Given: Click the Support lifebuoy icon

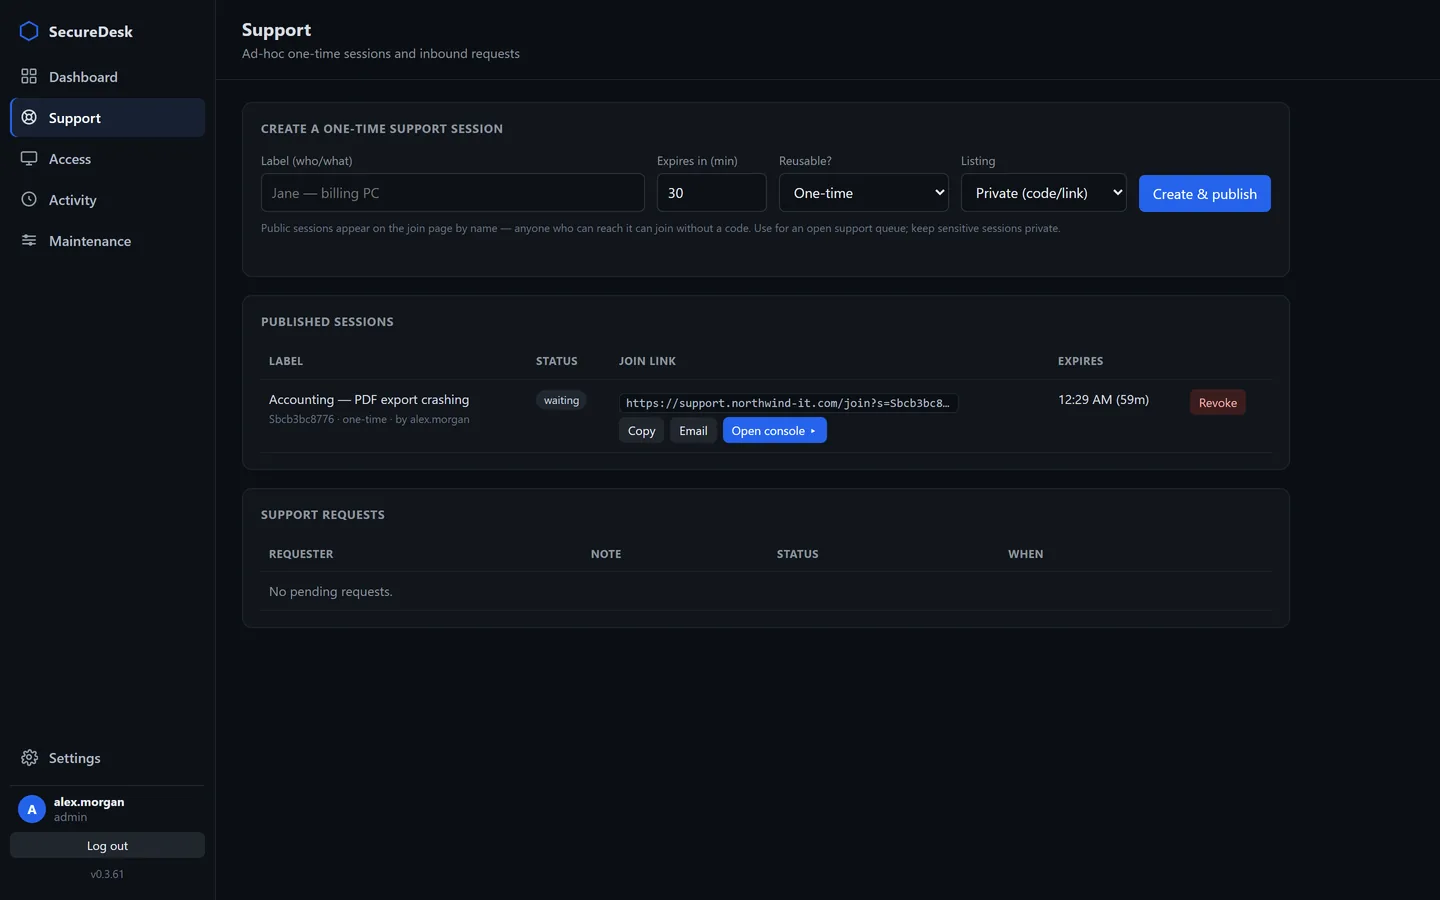Looking at the screenshot, I should coord(29,117).
